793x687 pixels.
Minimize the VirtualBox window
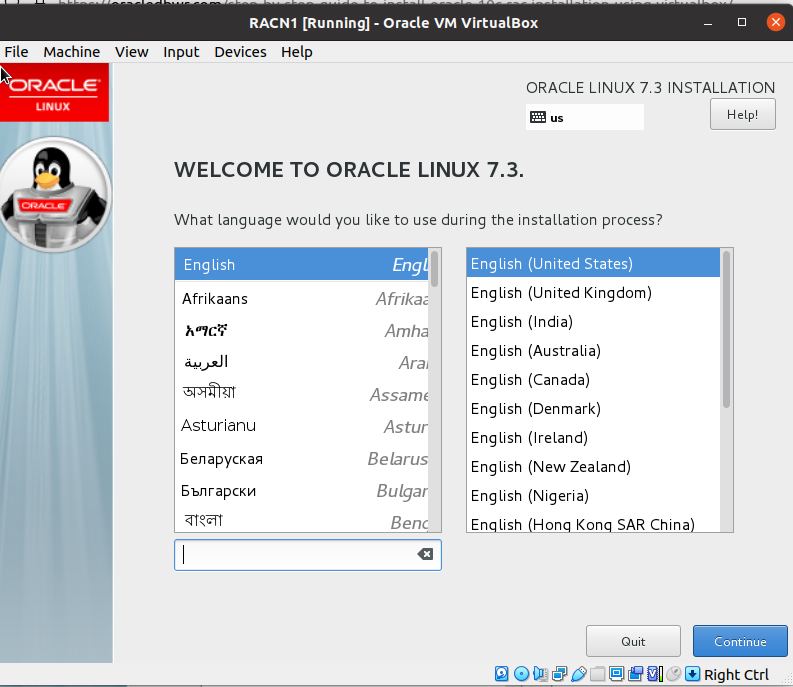708,23
